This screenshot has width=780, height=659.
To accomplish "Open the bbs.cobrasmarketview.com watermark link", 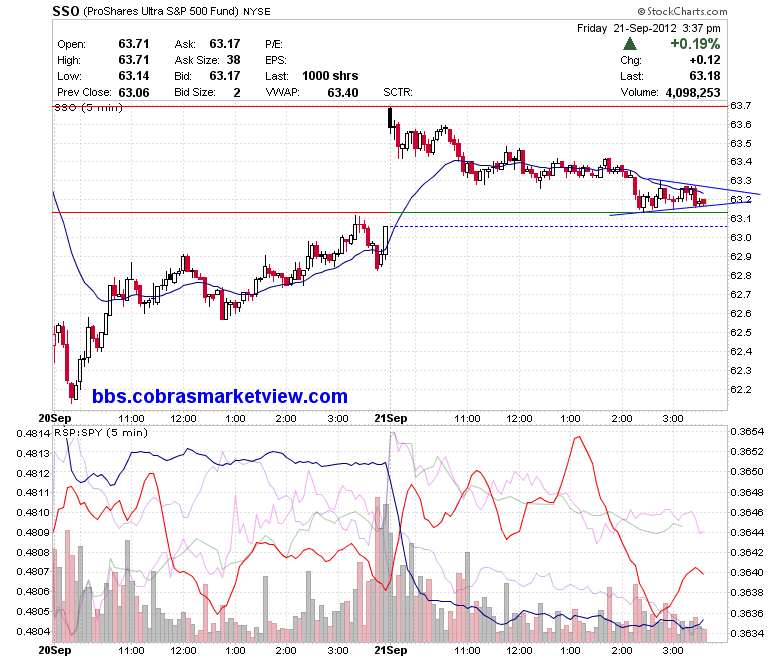I will tap(220, 396).
